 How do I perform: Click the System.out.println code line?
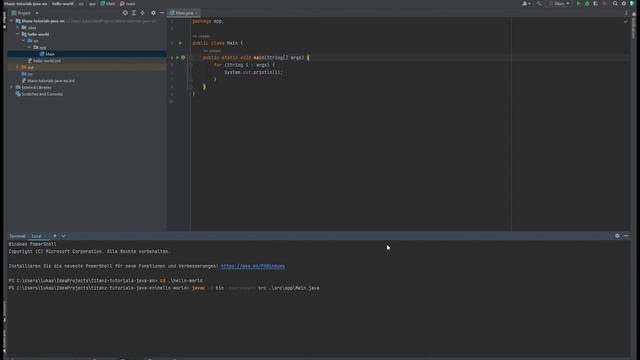253,72
